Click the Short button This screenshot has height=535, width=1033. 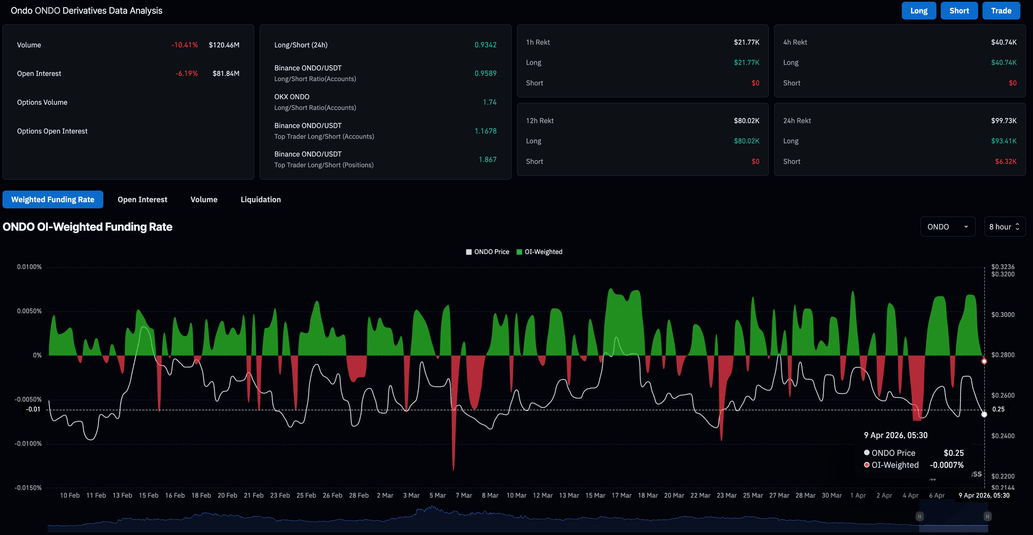coord(959,11)
